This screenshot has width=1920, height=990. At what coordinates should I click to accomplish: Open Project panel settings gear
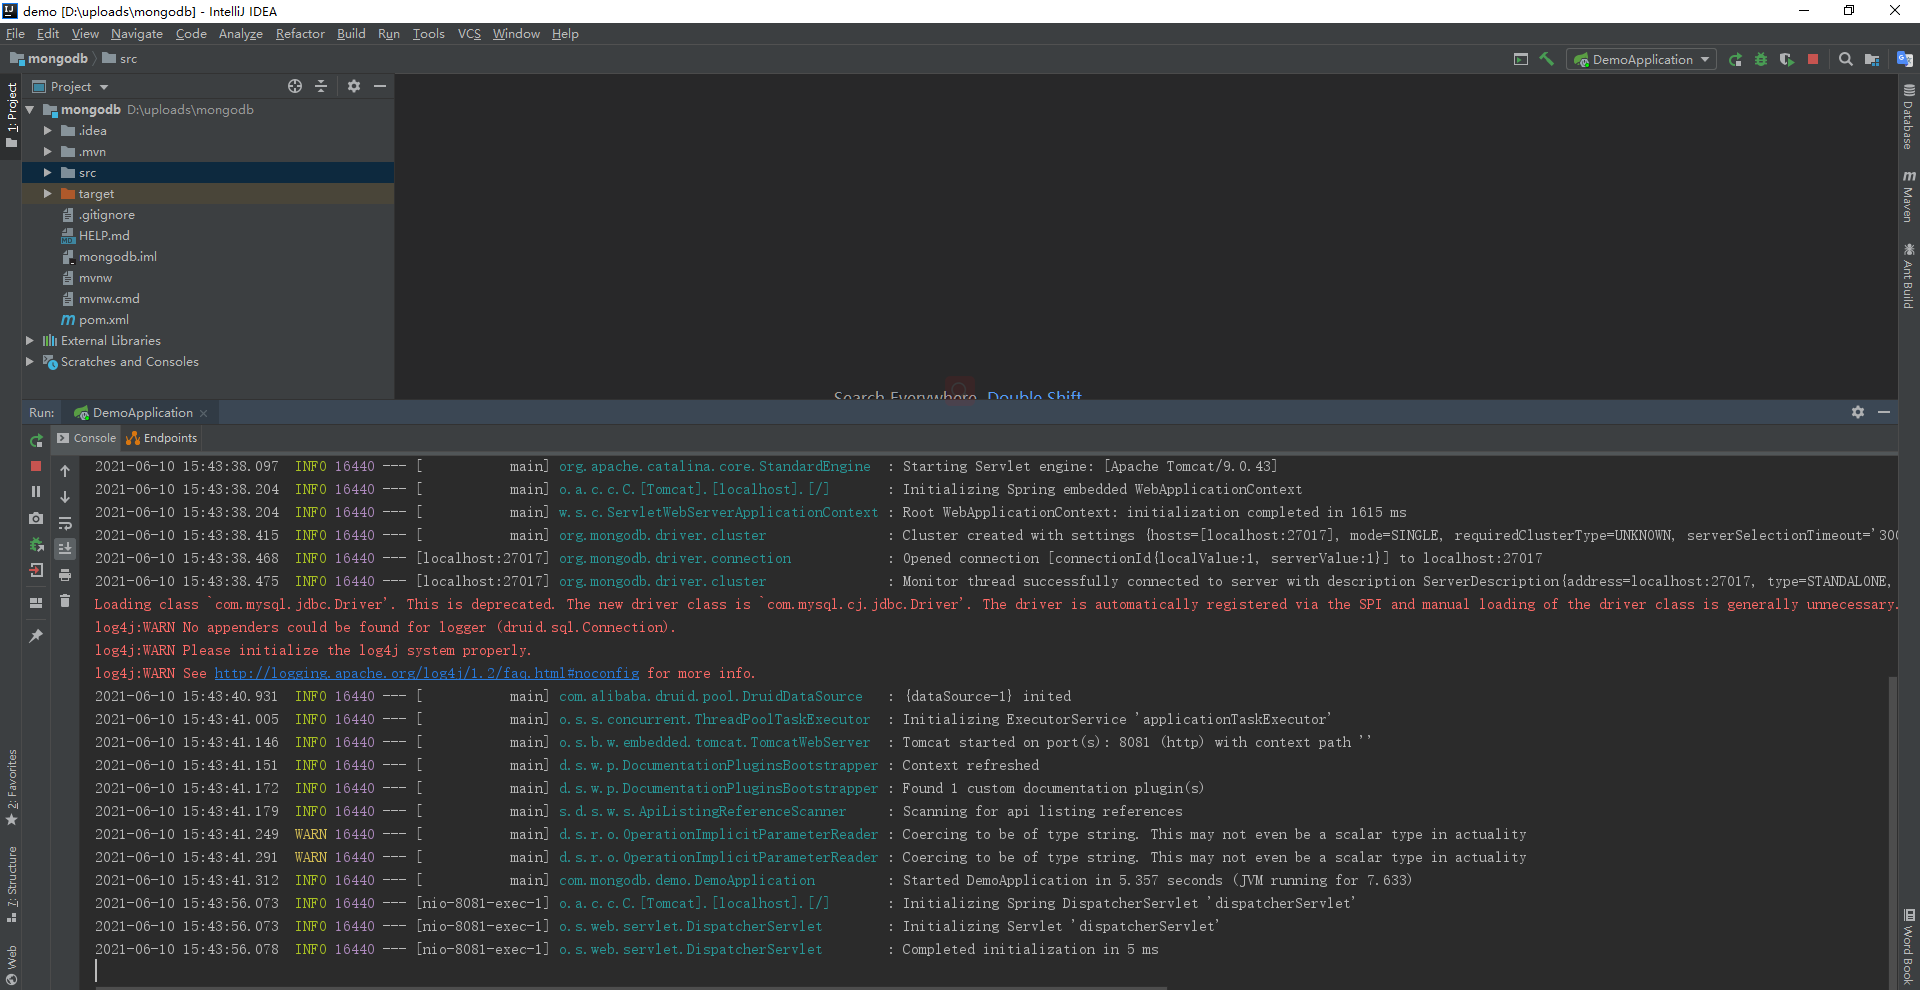pyautogui.click(x=353, y=86)
